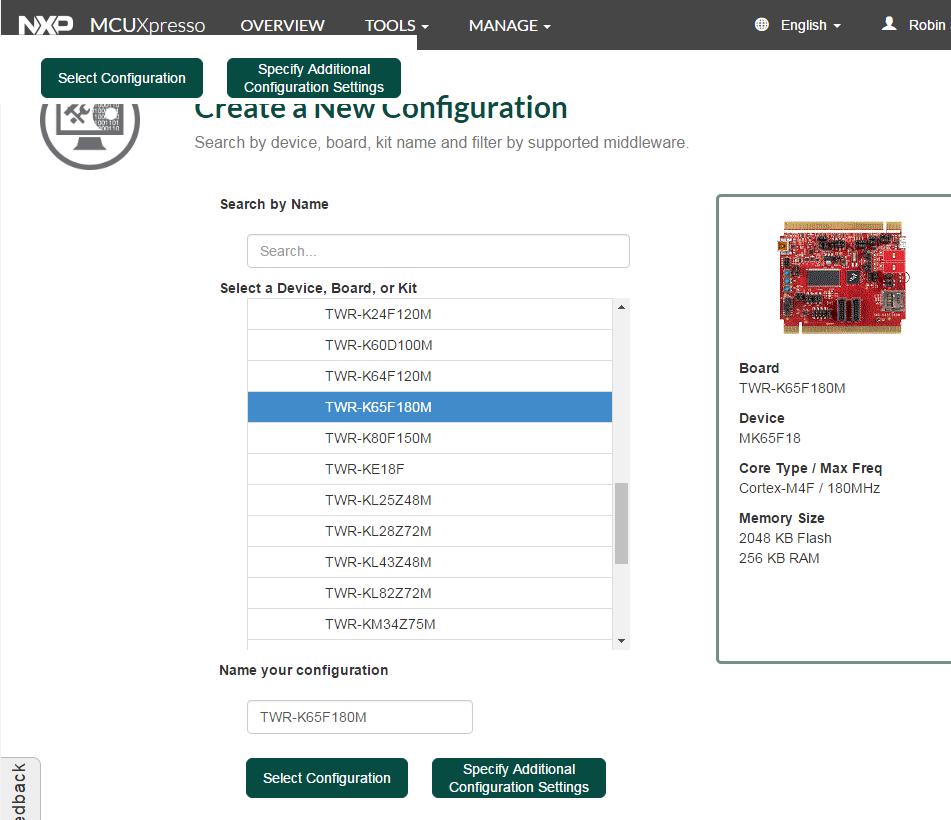Expand the TOOLS dropdown menu
Viewport: 951px width, 820px height.
click(396, 25)
